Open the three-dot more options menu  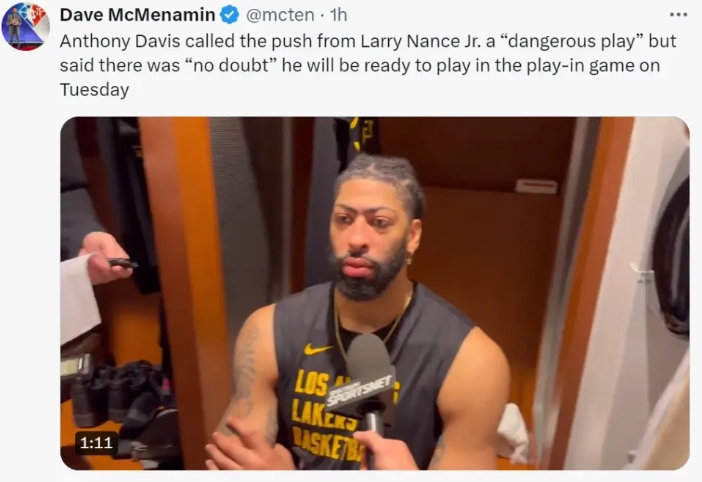pyautogui.click(x=678, y=15)
